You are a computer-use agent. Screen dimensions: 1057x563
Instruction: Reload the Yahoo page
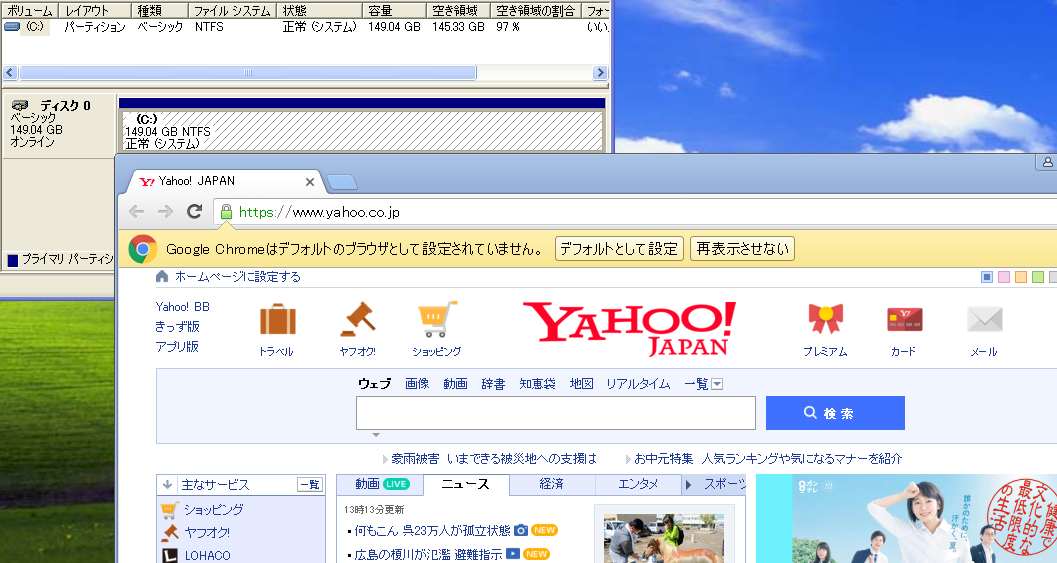coord(195,212)
